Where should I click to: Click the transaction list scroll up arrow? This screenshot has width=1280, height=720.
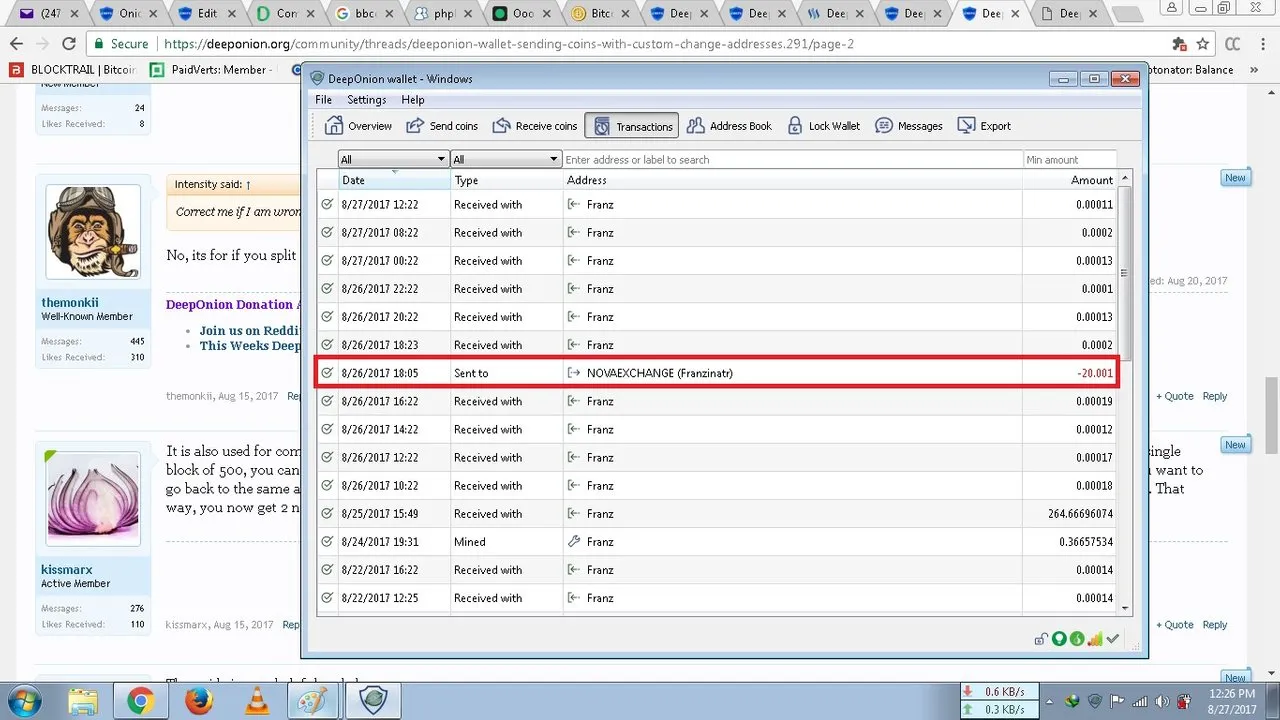coord(1125,179)
